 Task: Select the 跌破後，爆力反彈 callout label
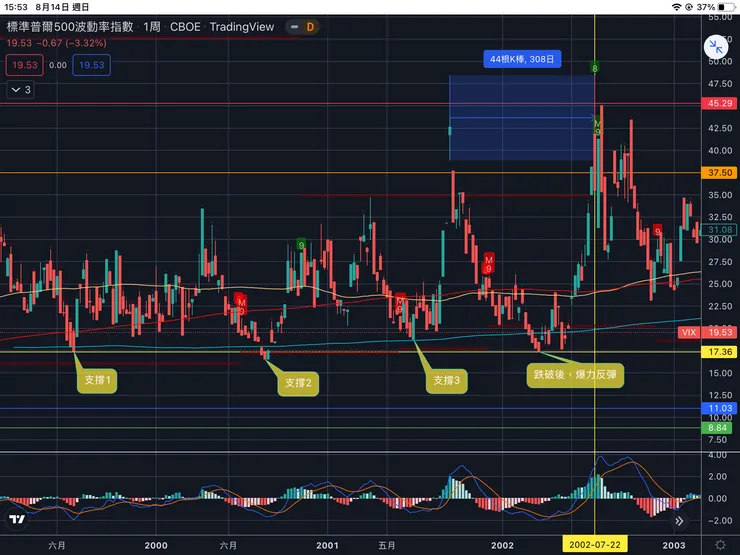(575, 375)
